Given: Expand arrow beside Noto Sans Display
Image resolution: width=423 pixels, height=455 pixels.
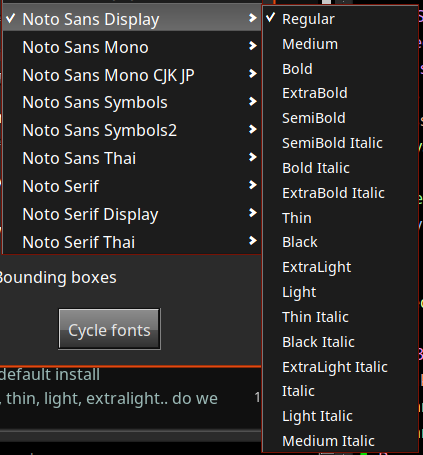Looking at the screenshot, I should 253,18.
